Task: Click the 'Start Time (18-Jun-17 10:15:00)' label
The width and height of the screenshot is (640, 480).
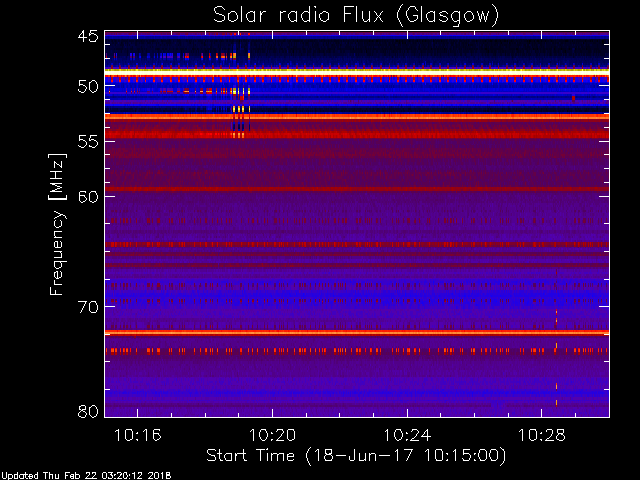Action: click(x=356, y=456)
